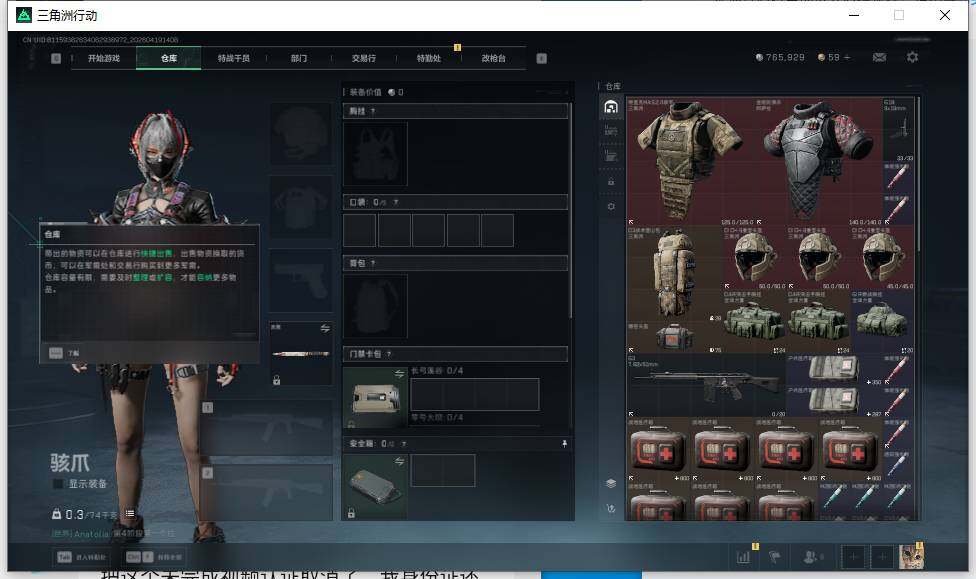This screenshot has height=579, width=976.
Task: Click the Ctrl F 拆卸全部 button
Action: (154, 557)
